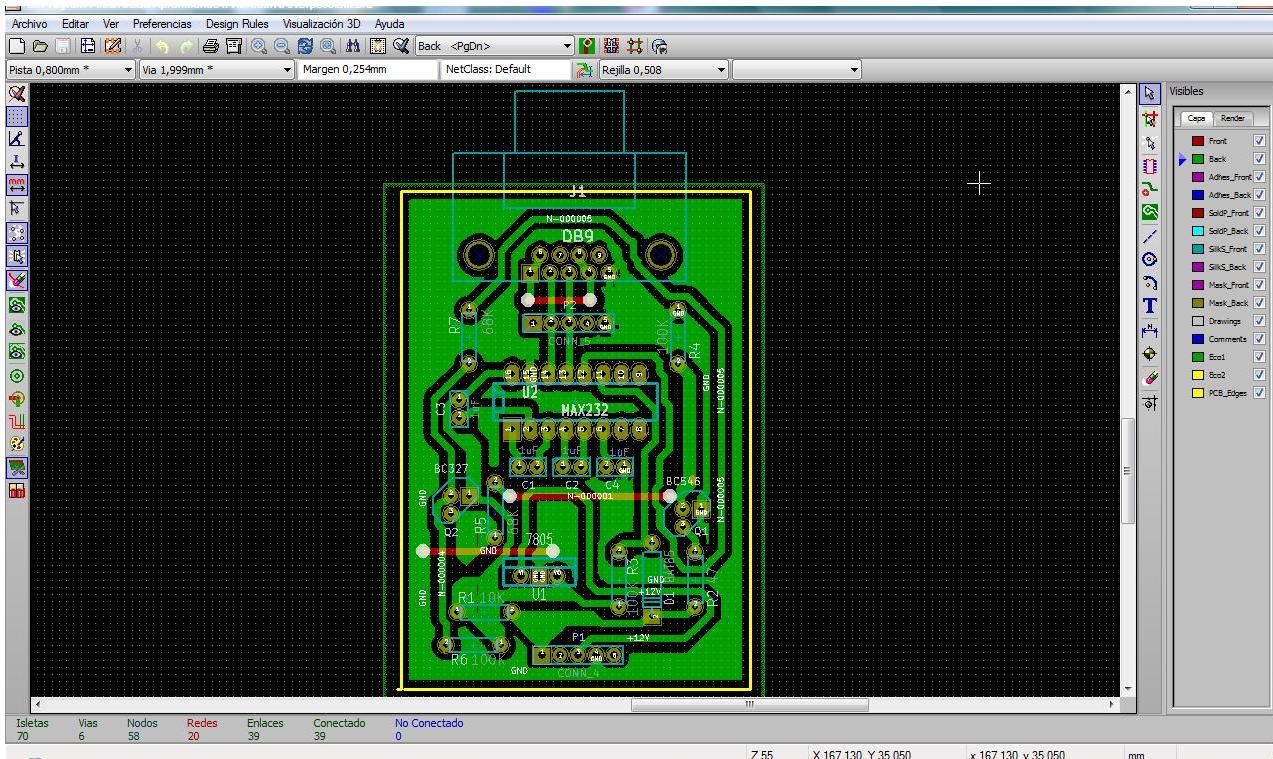1273x759 pixels.
Task: Select the Delete items eraser tool
Action: click(x=1150, y=376)
